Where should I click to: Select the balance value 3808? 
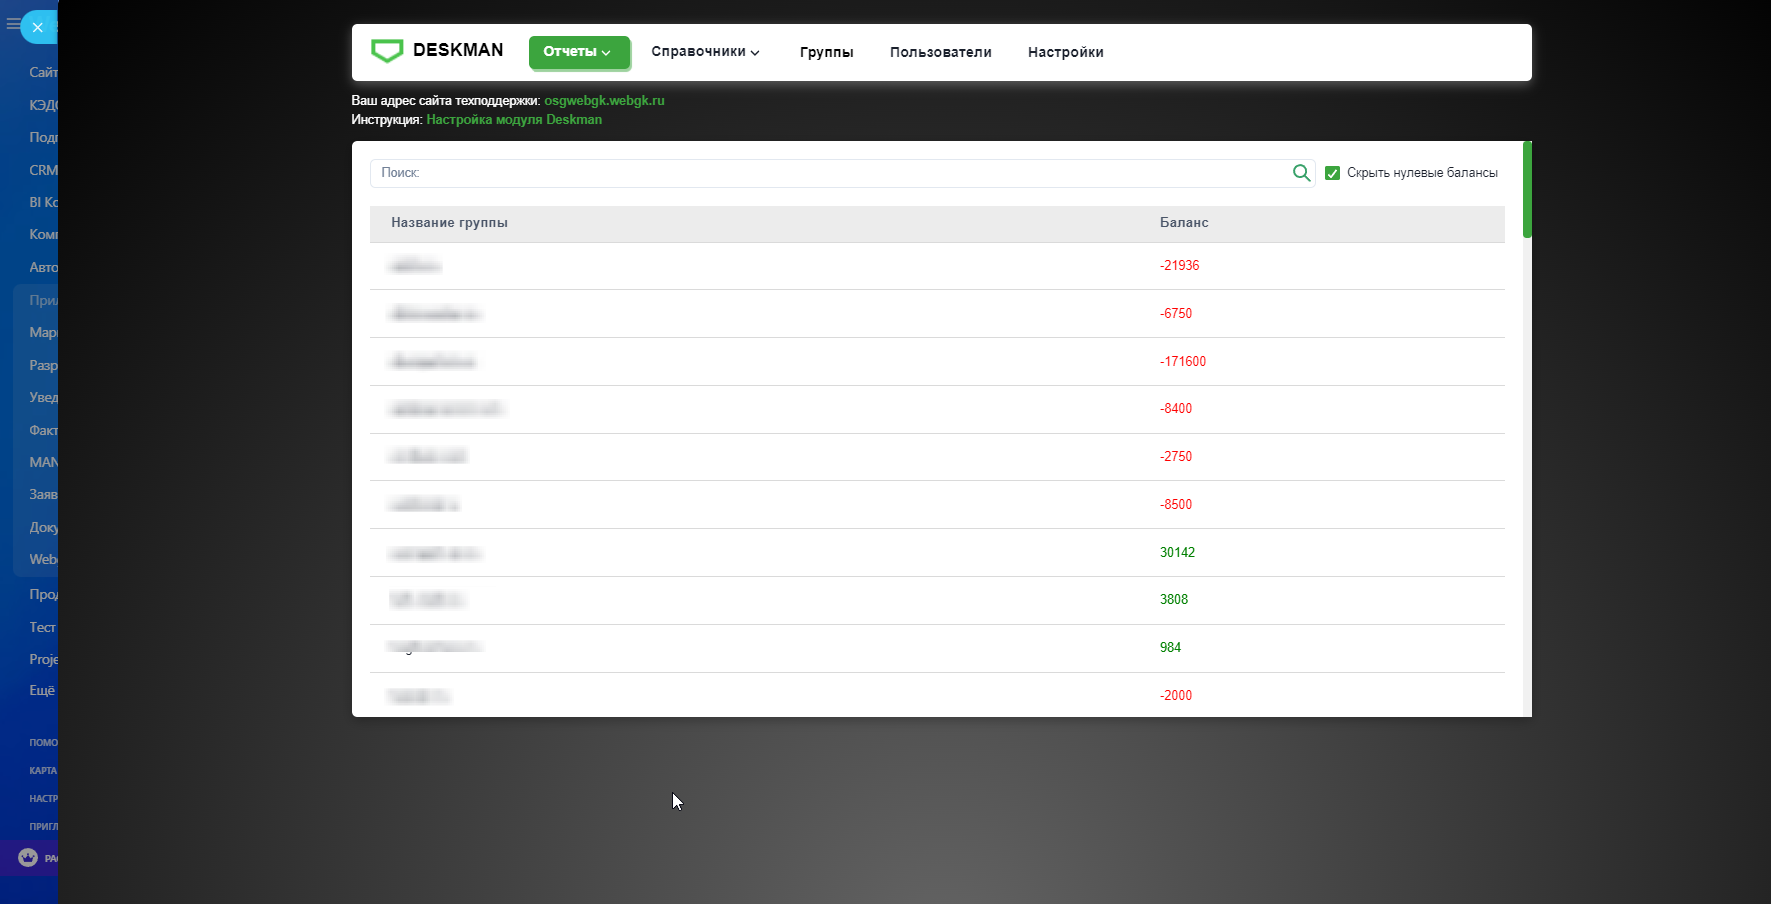pyautogui.click(x=1174, y=599)
